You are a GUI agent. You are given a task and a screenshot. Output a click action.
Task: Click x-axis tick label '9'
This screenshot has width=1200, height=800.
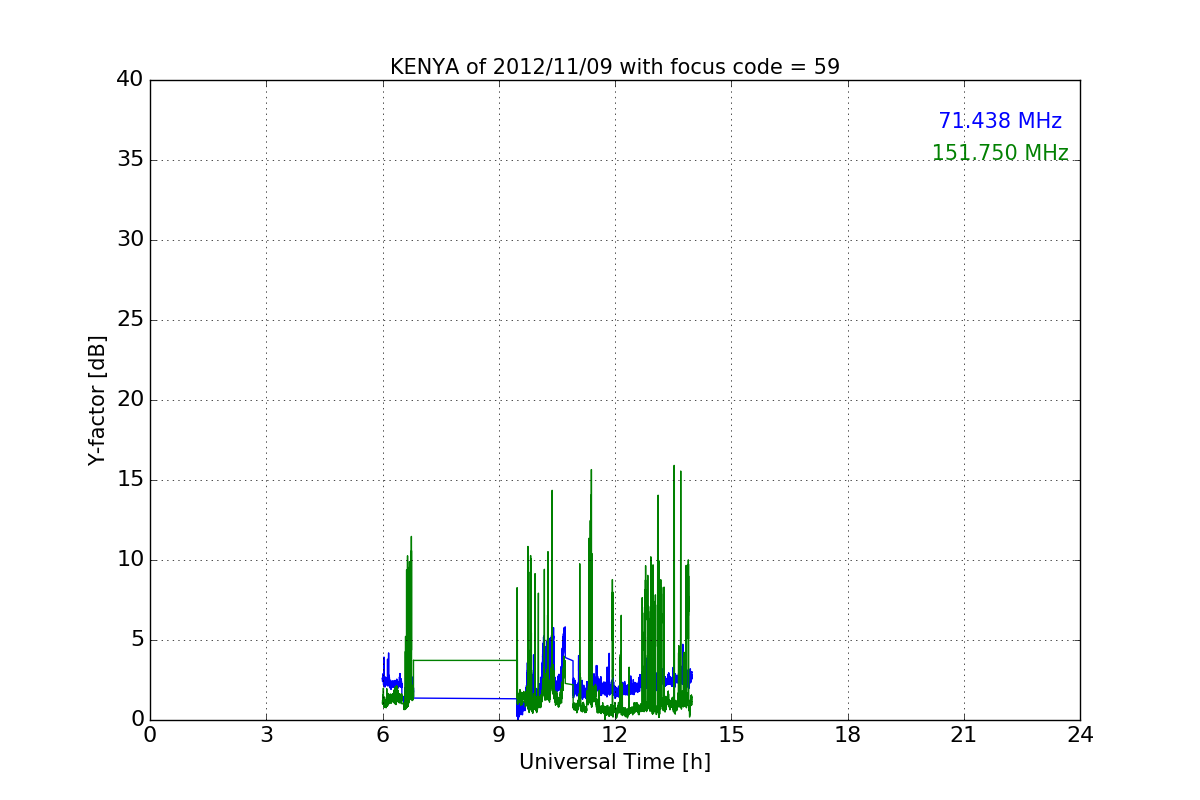click(x=499, y=735)
